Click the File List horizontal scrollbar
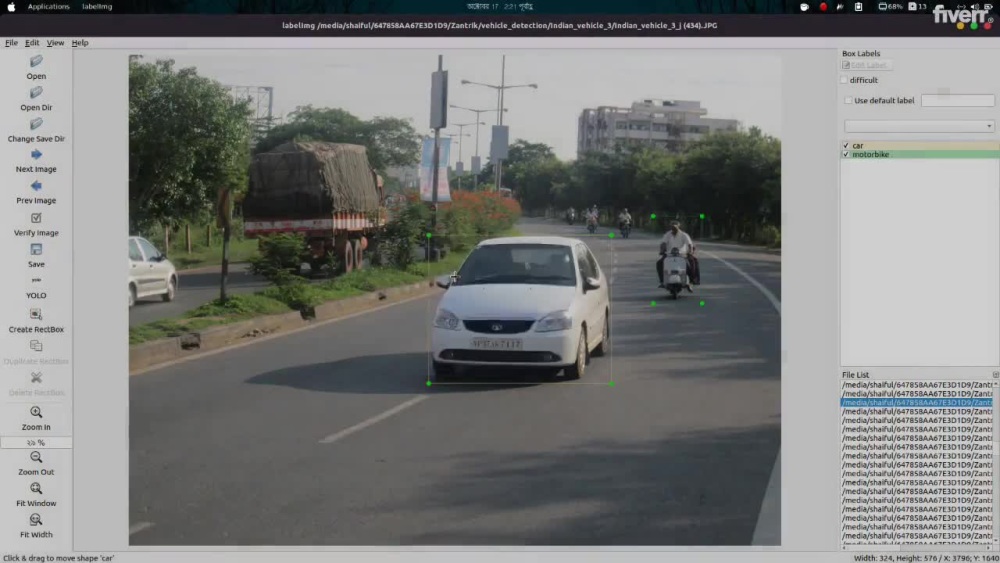This screenshot has width=1000, height=563. 916,547
